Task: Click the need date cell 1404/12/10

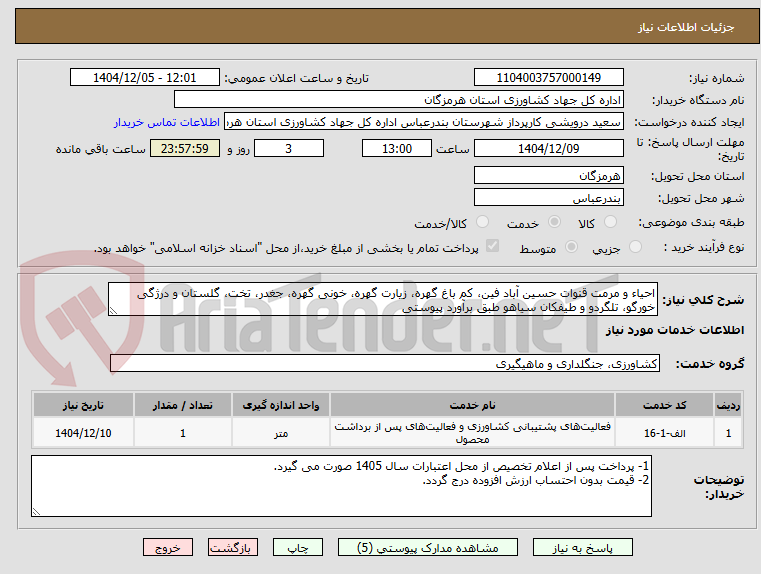Action: point(83,433)
